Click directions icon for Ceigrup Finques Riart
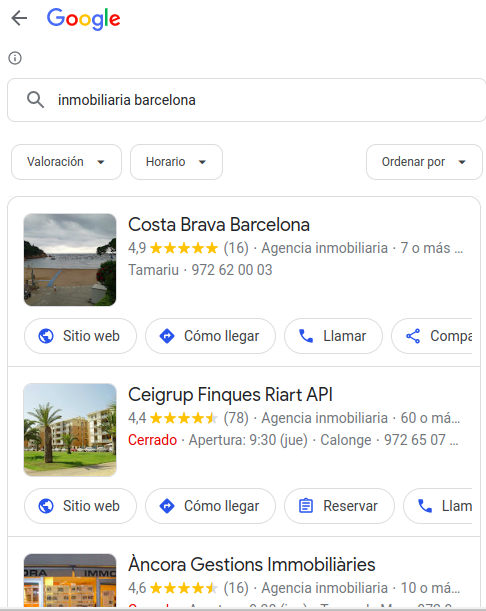Viewport: 486px width, 611px height. pos(167,506)
